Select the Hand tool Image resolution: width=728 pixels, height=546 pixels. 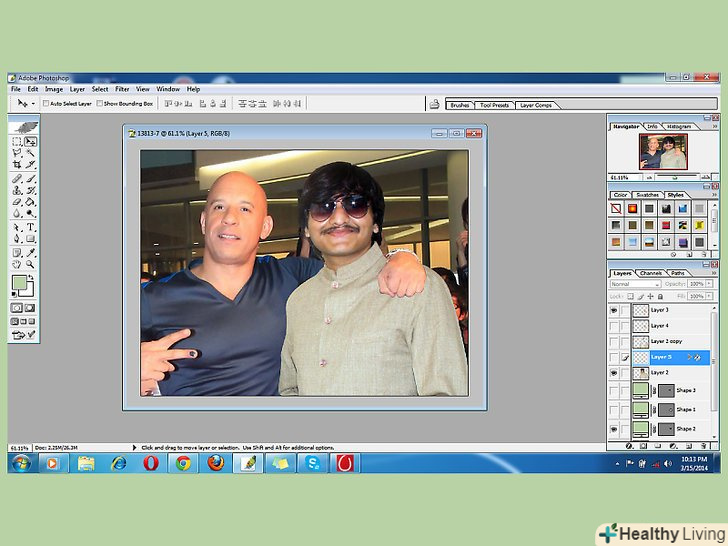tap(17, 264)
